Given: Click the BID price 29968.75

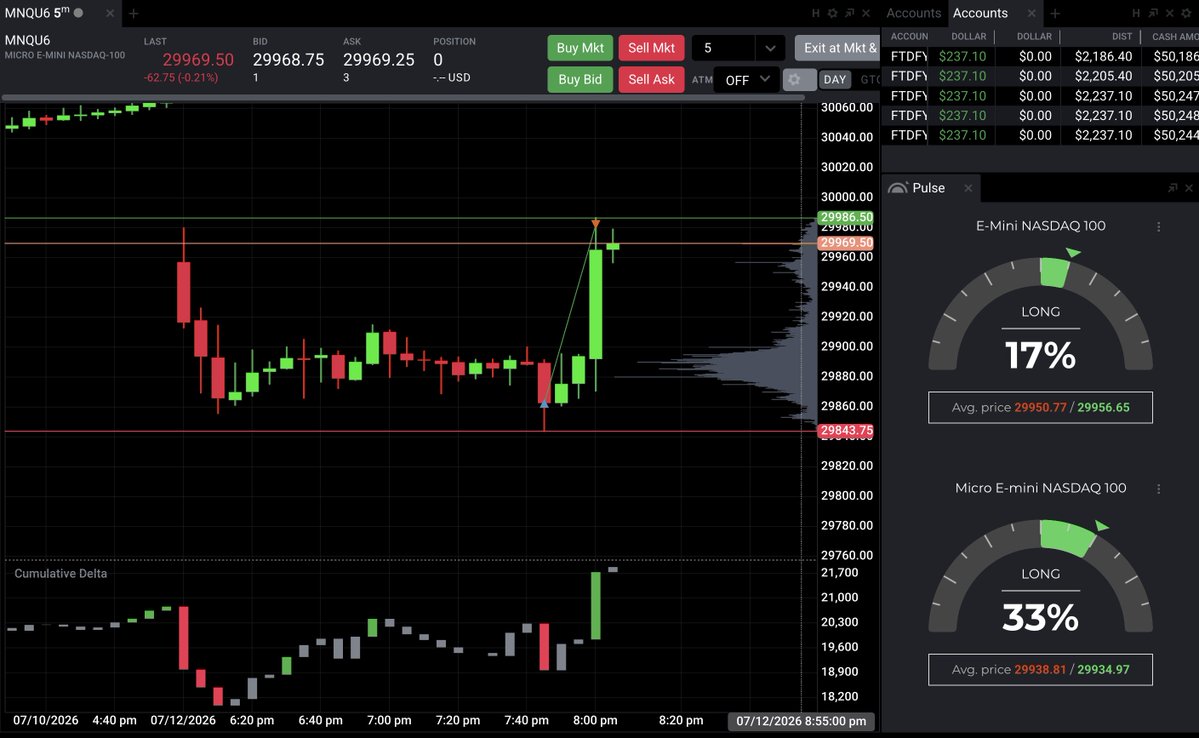Looking at the screenshot, I should pos(288,60).
